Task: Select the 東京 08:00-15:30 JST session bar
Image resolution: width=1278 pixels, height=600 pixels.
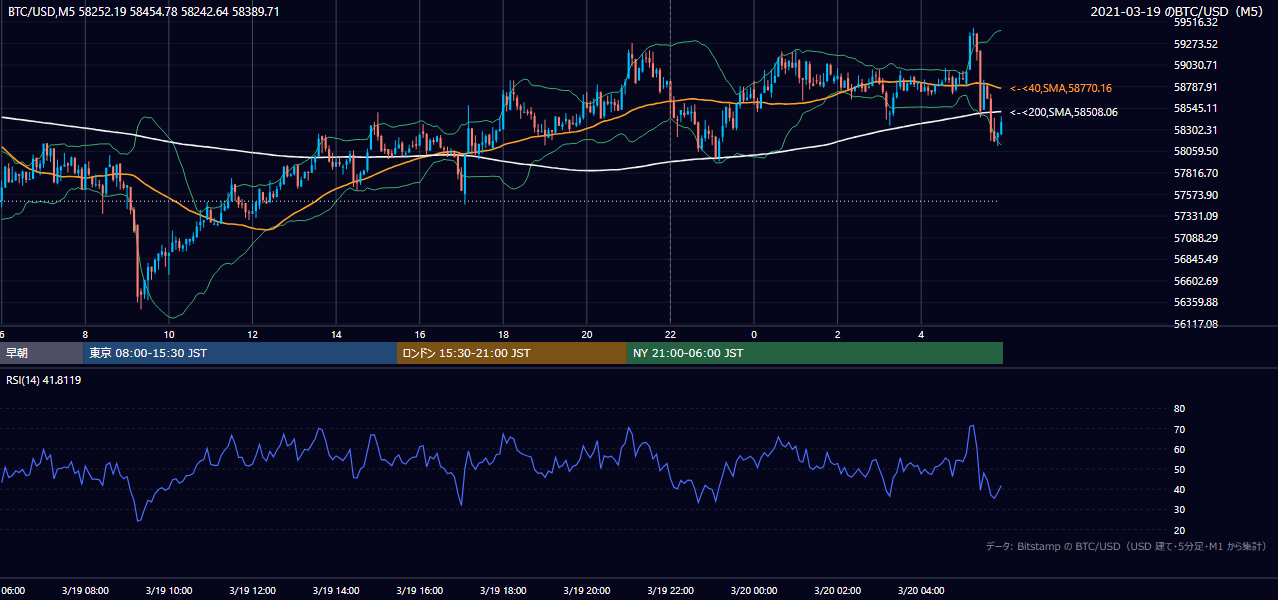Action: (240, 353)
